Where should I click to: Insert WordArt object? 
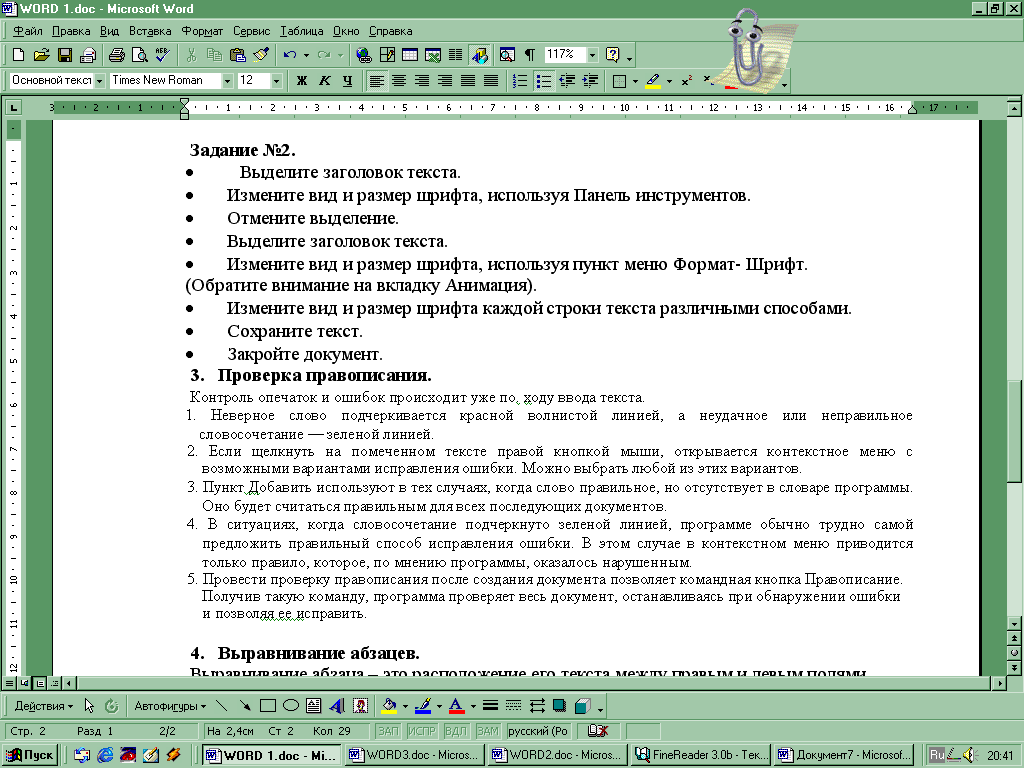pos(337,705)
